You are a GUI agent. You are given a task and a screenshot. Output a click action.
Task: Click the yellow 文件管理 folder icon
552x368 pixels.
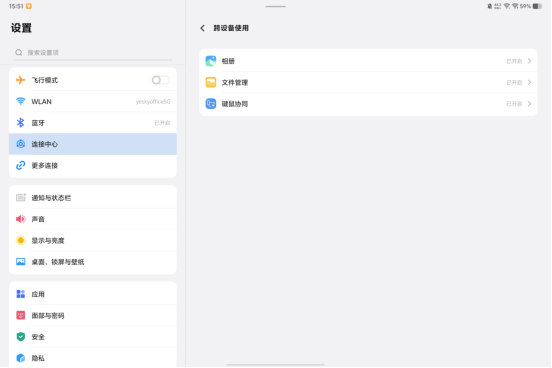coord(211,82)
